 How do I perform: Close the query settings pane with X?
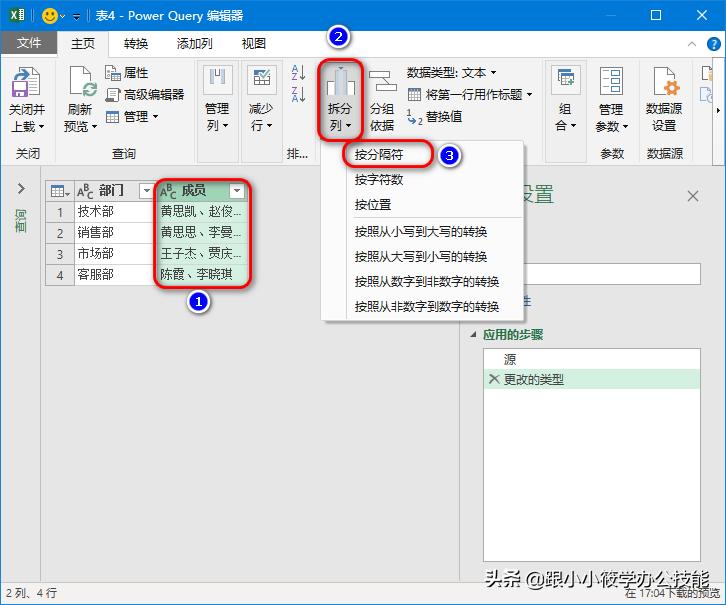tap(693, 196)
